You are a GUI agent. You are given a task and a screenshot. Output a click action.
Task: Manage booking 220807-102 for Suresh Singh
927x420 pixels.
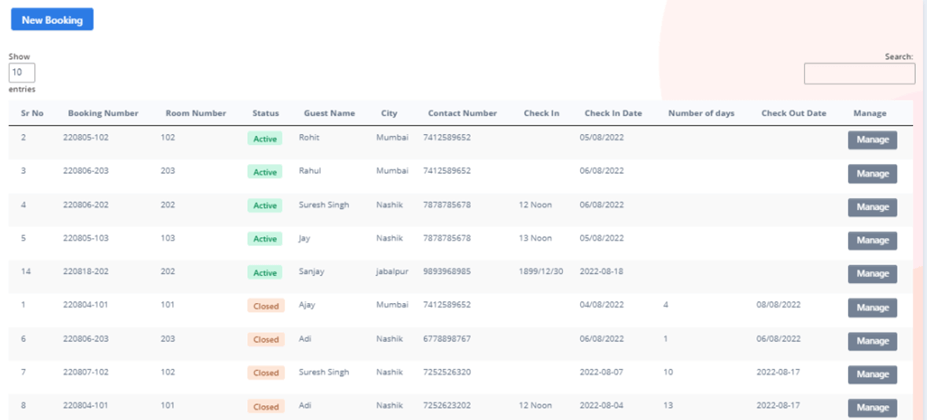[872, 374]
